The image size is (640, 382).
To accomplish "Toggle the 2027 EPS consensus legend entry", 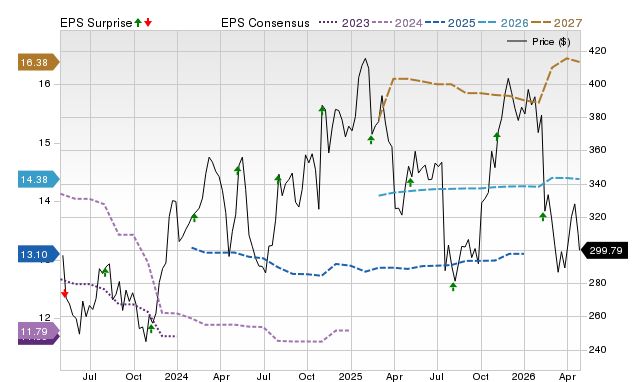I will tap(556, 23).
